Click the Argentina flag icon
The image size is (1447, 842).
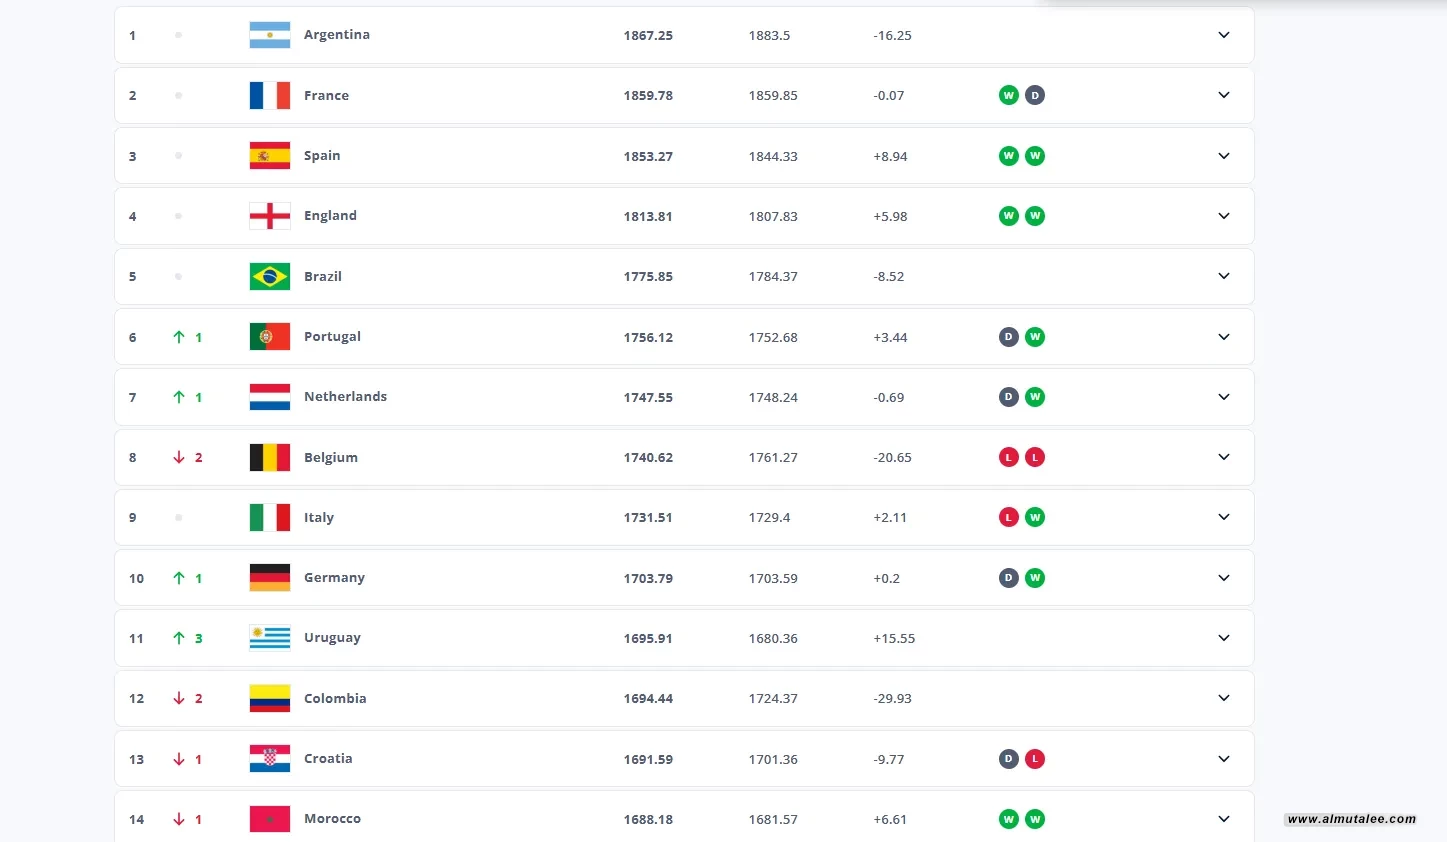tap(270, 35)
